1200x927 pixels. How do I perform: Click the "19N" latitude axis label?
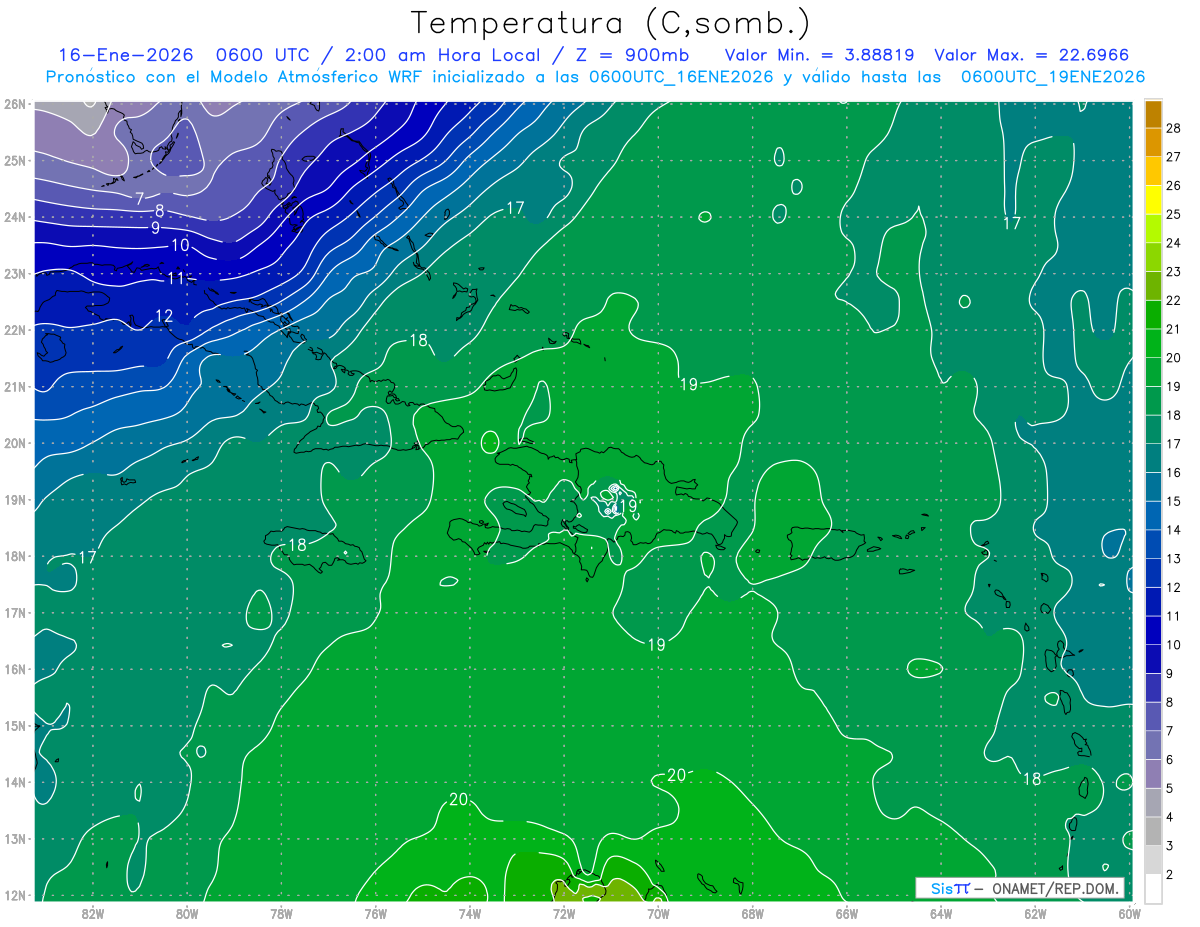coord(15,500)
